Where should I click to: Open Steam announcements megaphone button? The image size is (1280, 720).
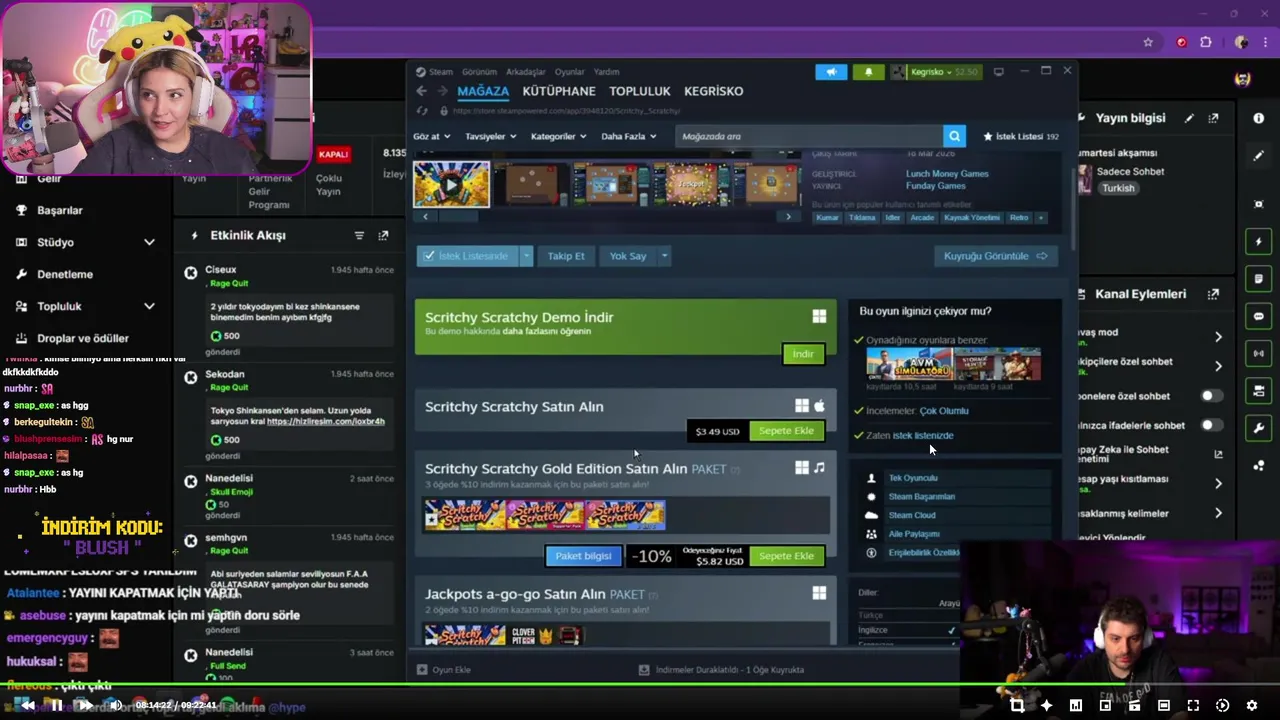pos(831,72)
